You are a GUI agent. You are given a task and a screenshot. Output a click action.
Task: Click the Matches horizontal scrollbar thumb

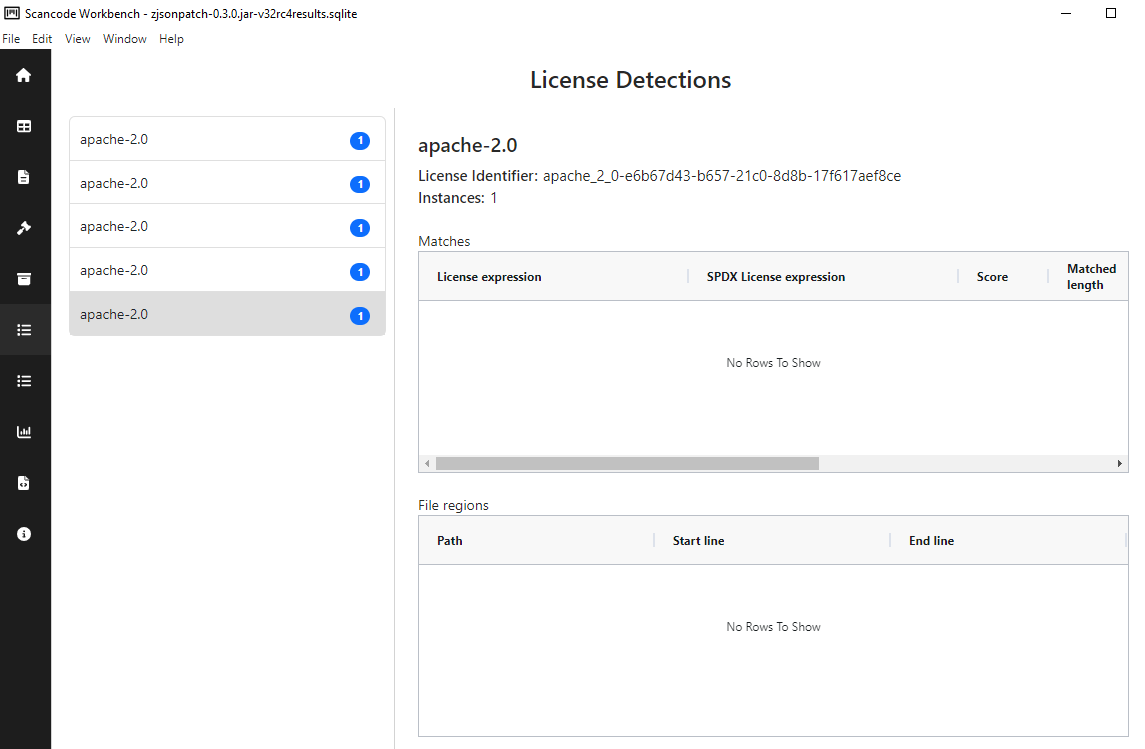pos(627,464)
